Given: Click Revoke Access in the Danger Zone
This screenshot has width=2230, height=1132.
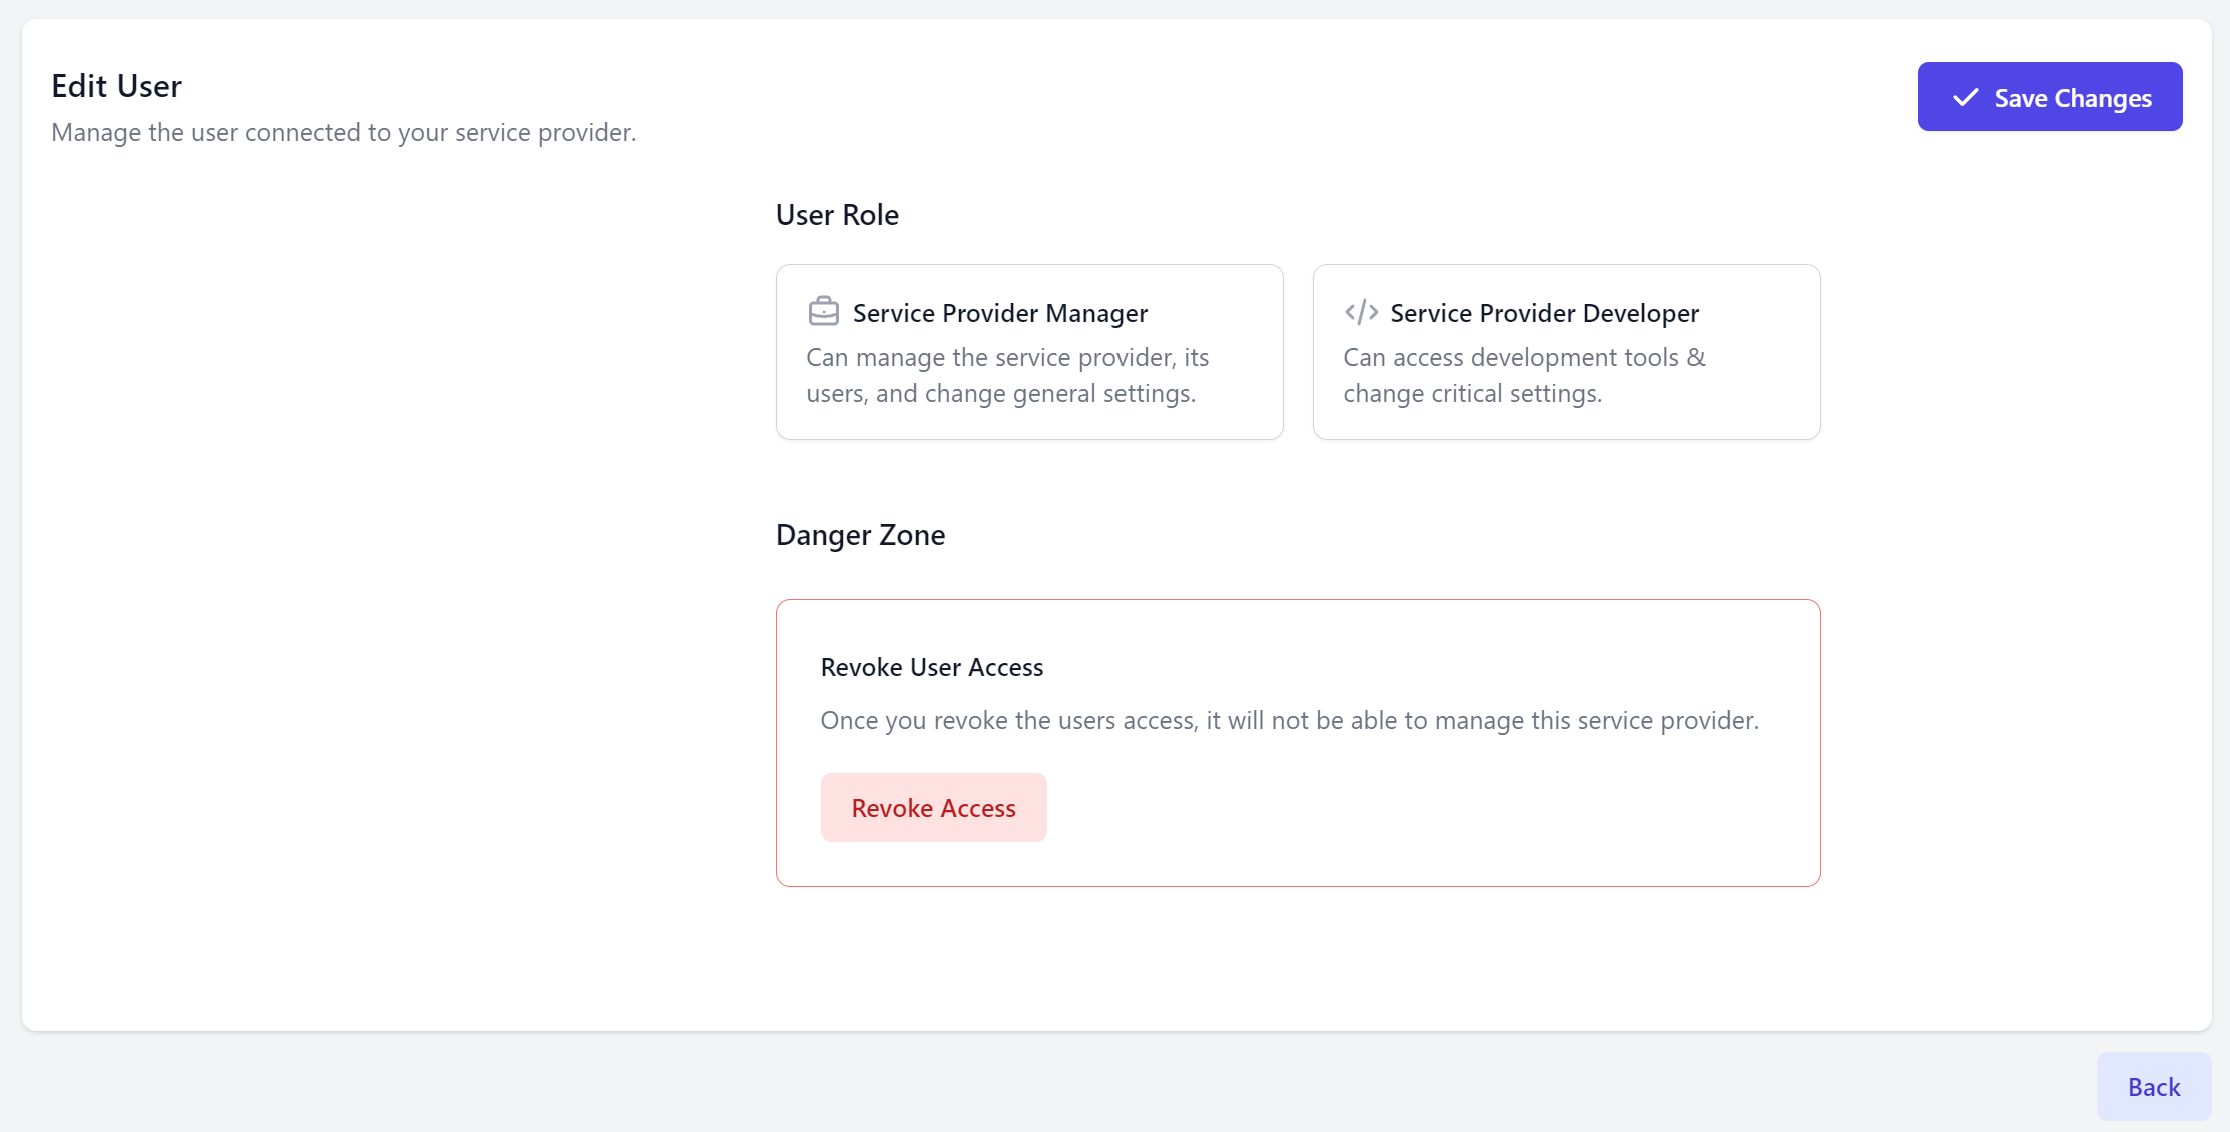Looking at the screenshot, I should [x=933, y=807].
